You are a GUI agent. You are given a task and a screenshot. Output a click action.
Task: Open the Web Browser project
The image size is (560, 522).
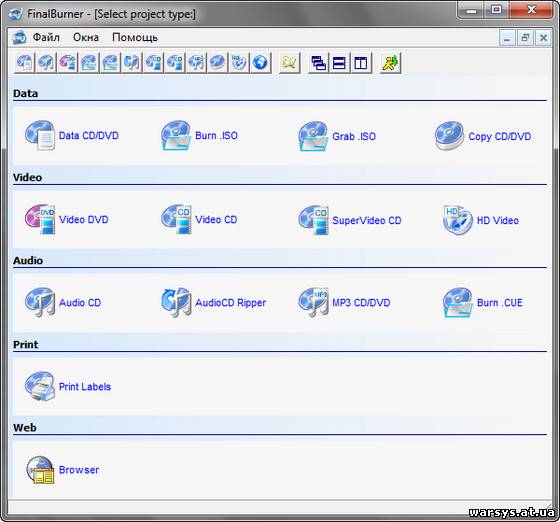[x=62, y=470]
